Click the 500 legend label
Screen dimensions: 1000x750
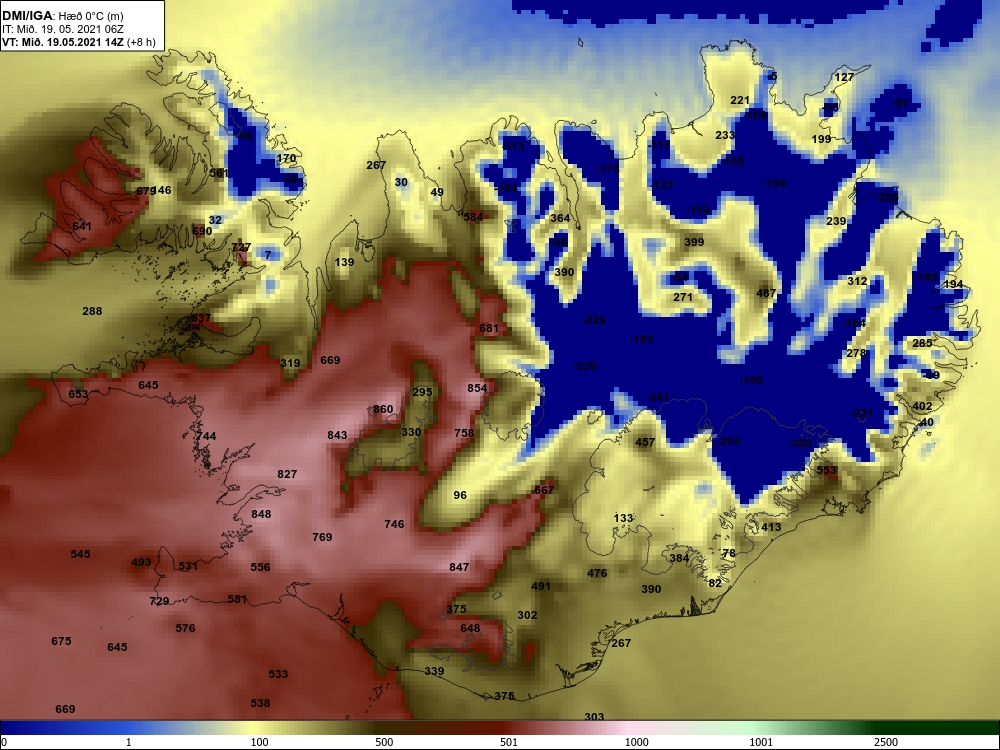click(385, 742)
